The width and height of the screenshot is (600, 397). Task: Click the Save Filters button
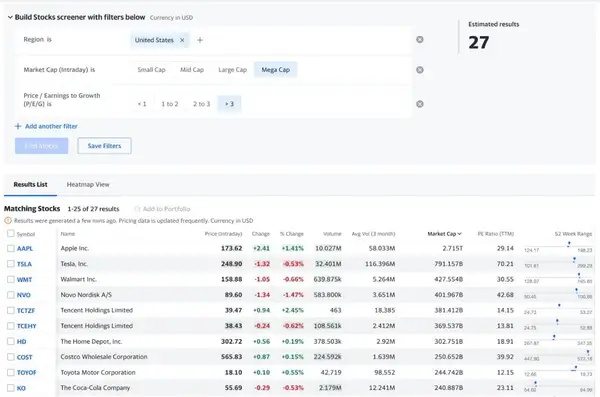104,146
